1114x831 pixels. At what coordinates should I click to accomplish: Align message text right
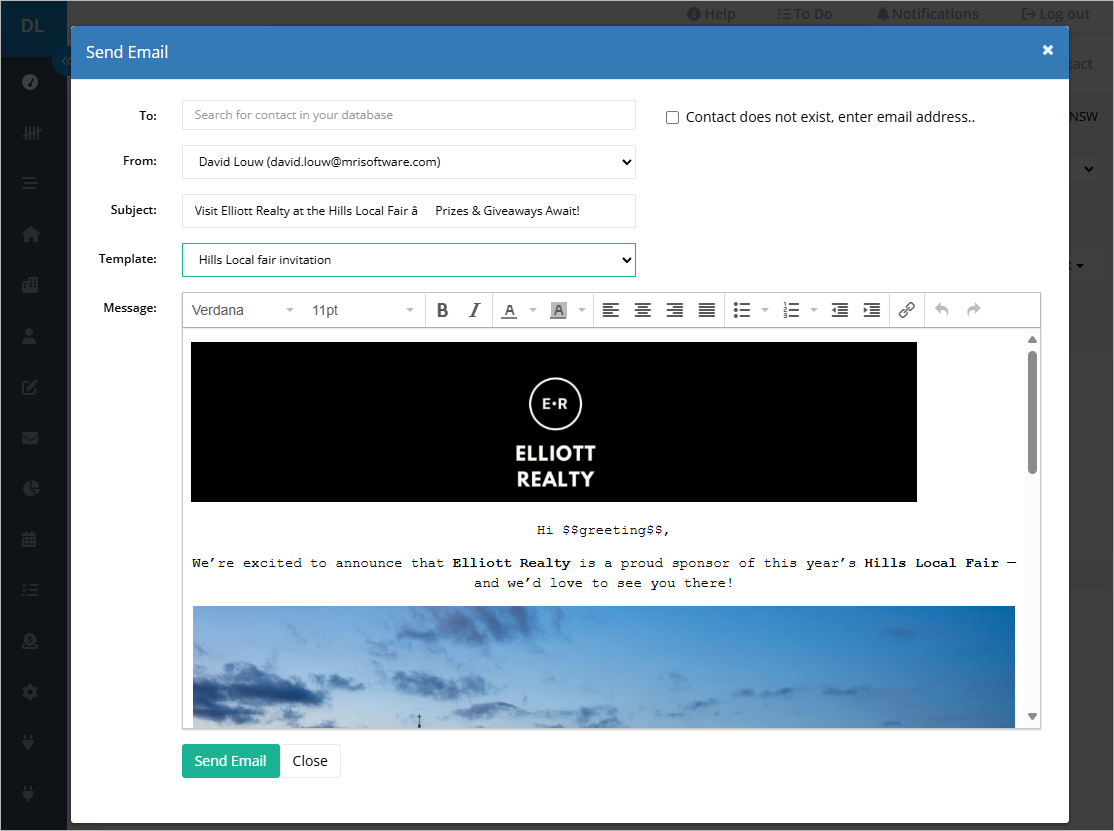(x=674, y=310)
